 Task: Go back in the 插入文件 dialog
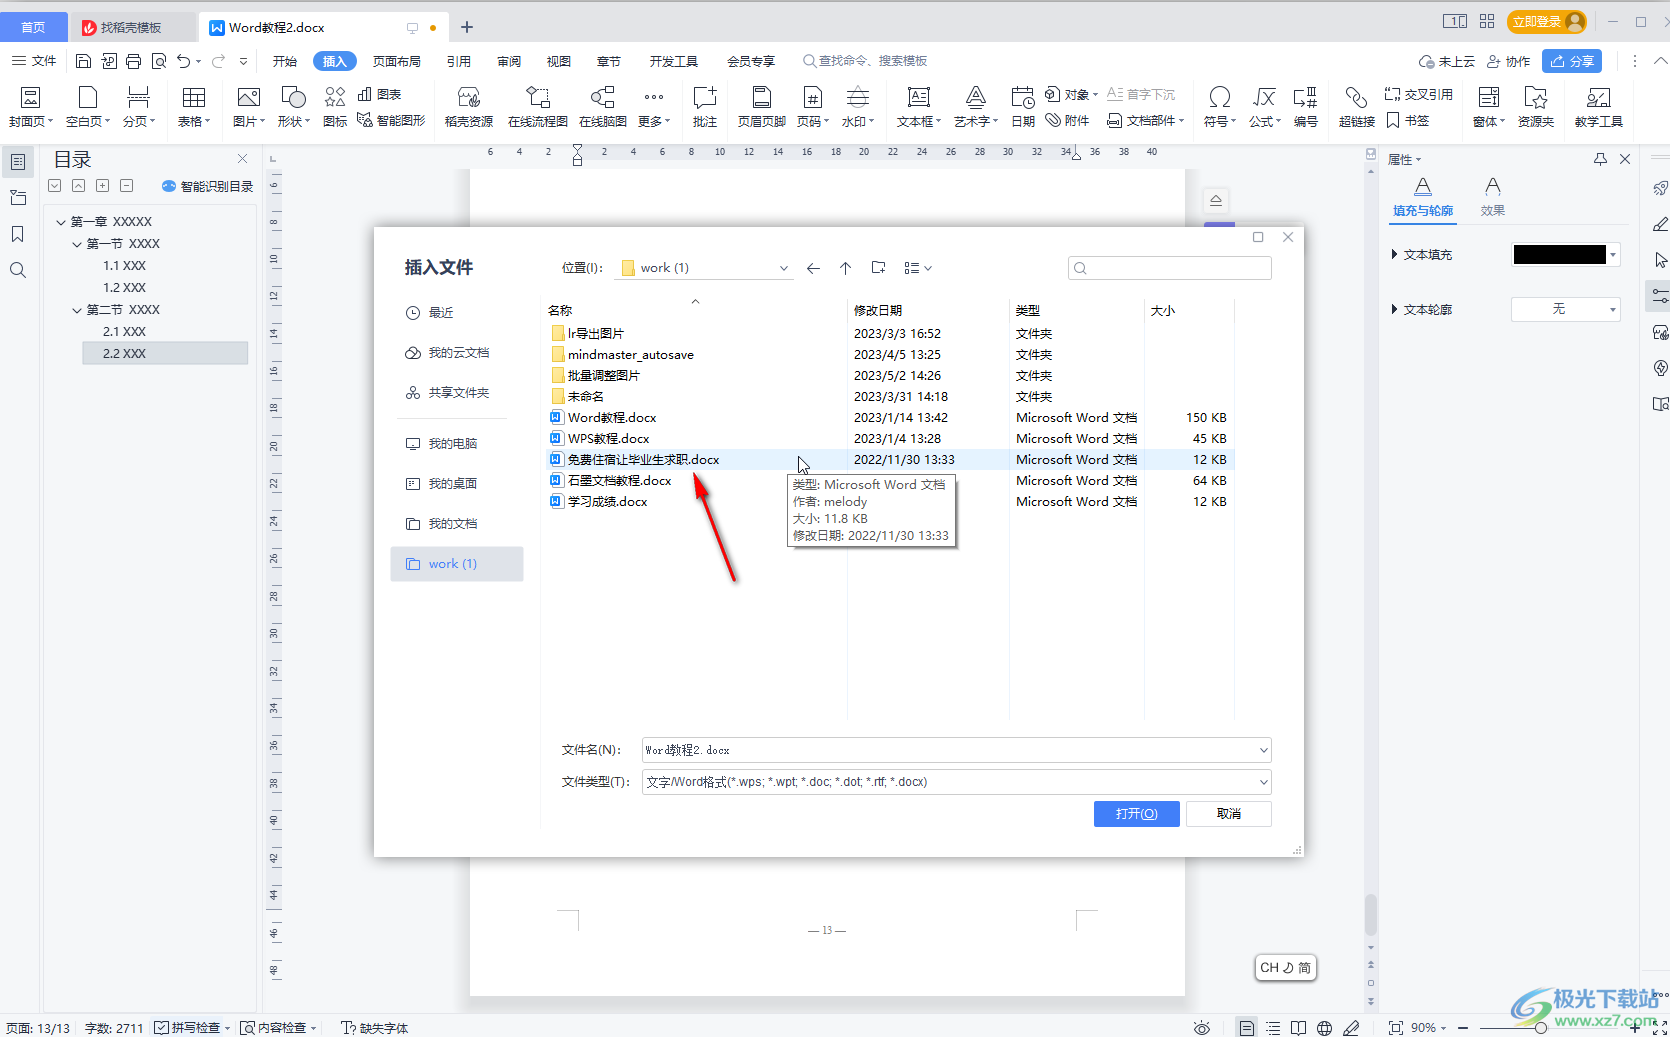813,268
